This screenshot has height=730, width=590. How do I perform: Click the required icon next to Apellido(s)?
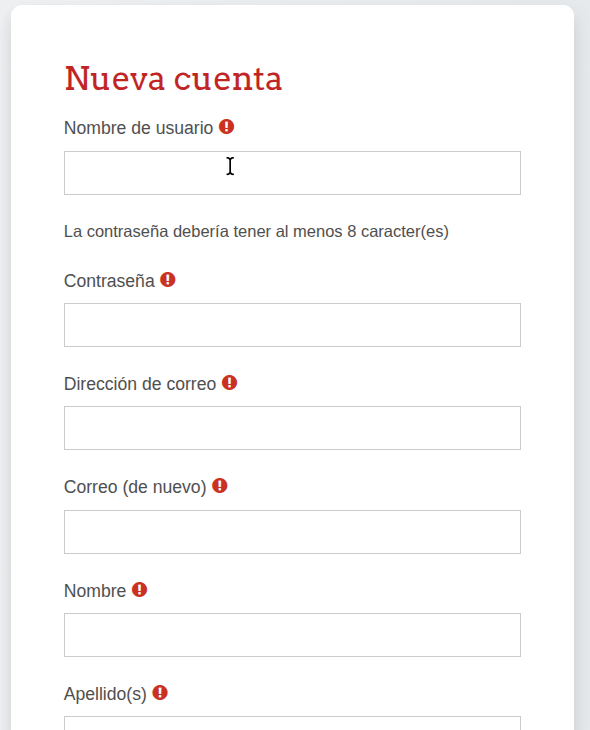point(160,693)
